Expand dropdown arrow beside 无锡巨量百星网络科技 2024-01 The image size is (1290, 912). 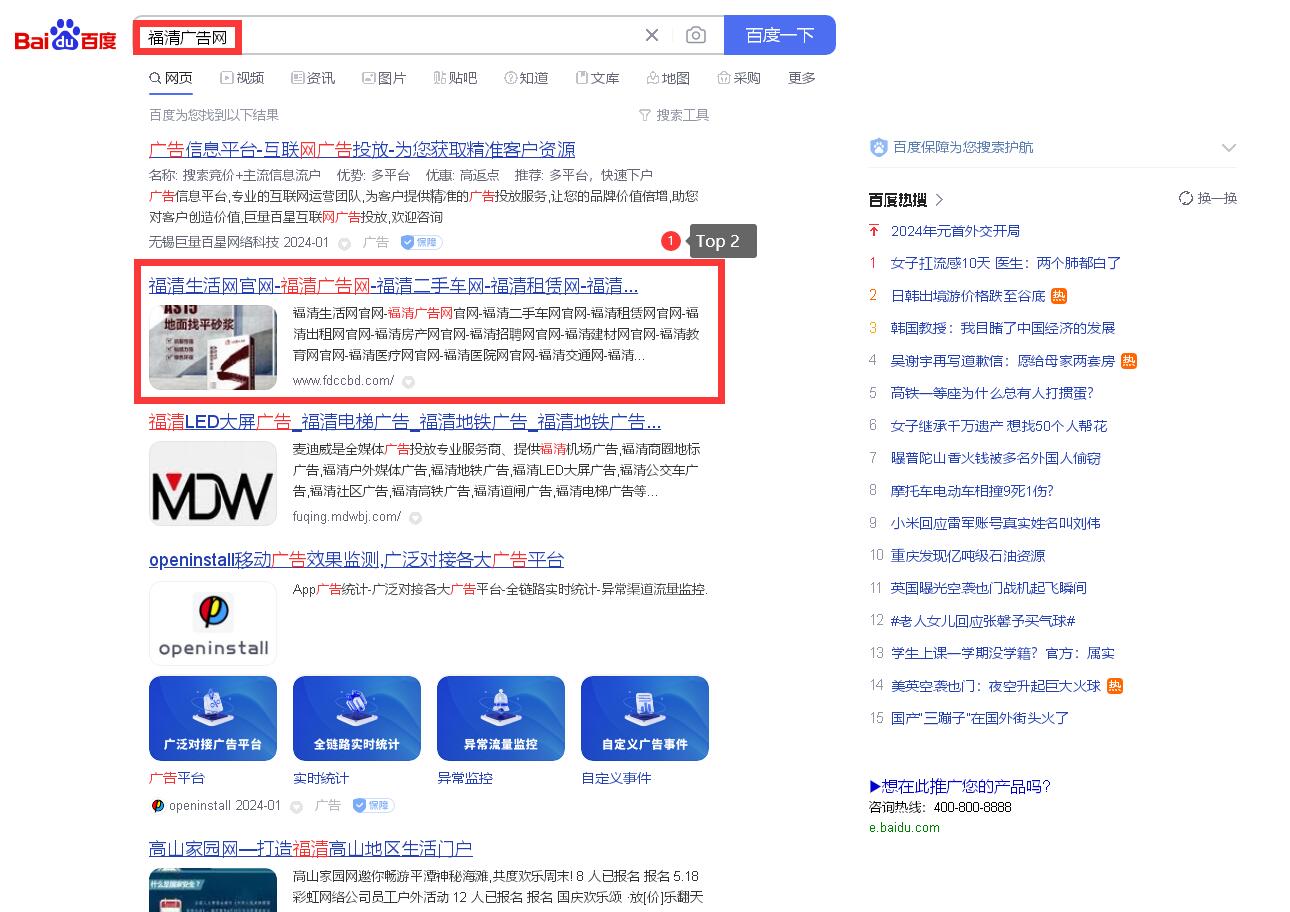tap(345, 243)
